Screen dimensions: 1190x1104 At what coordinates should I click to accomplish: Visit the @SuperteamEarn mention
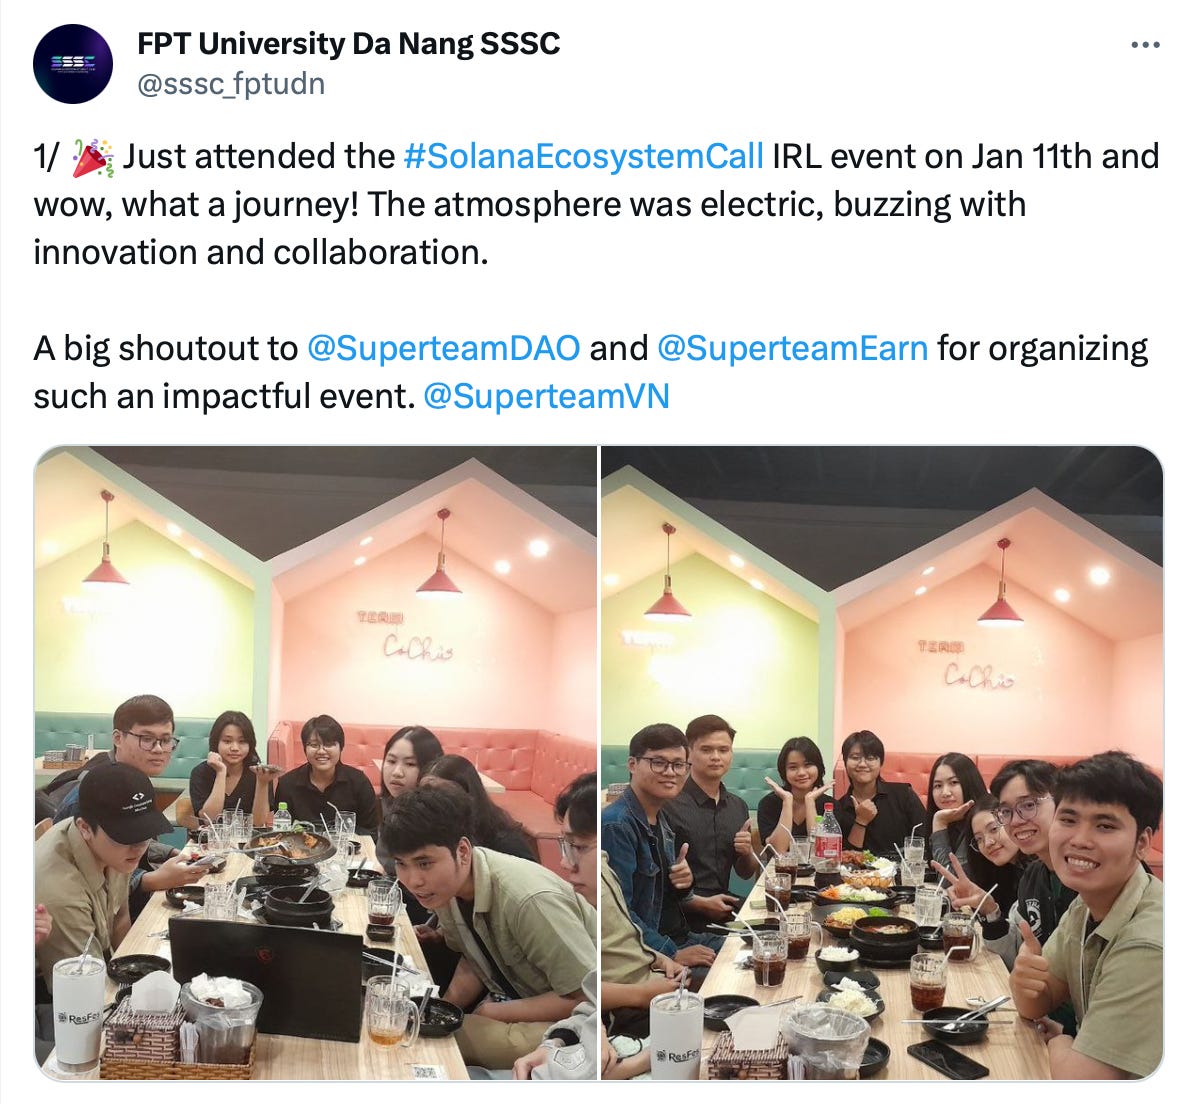[x=792, y=348]
